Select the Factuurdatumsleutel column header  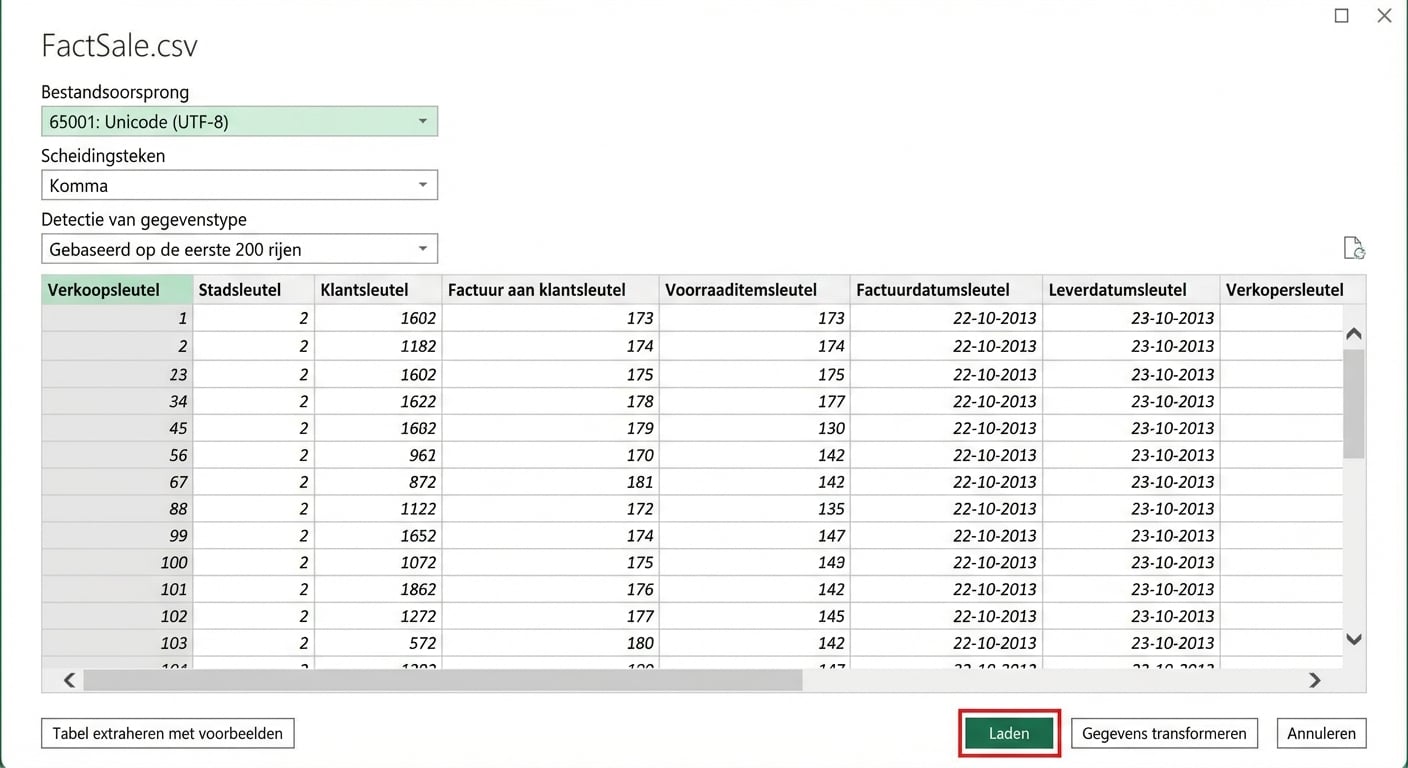point(934,289)
